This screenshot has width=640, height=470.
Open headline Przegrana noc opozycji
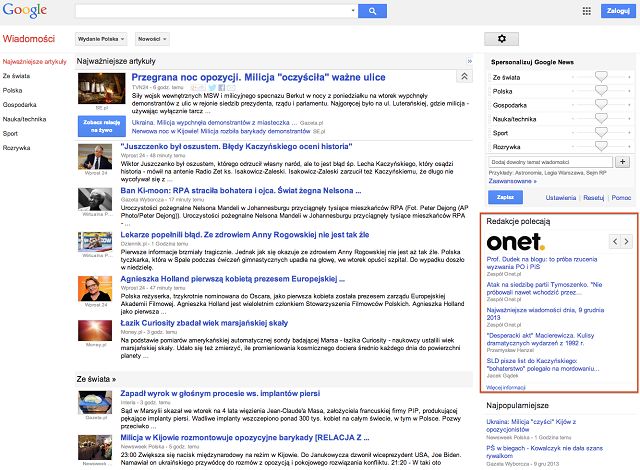[x=258, y=77]
